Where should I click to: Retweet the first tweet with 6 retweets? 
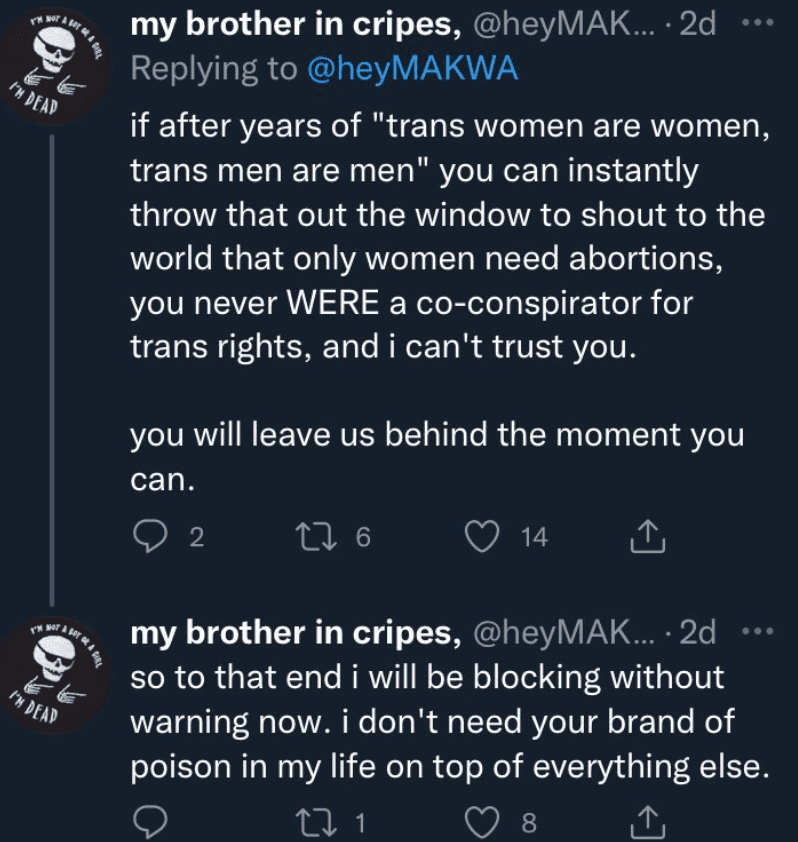pos(317,536)
